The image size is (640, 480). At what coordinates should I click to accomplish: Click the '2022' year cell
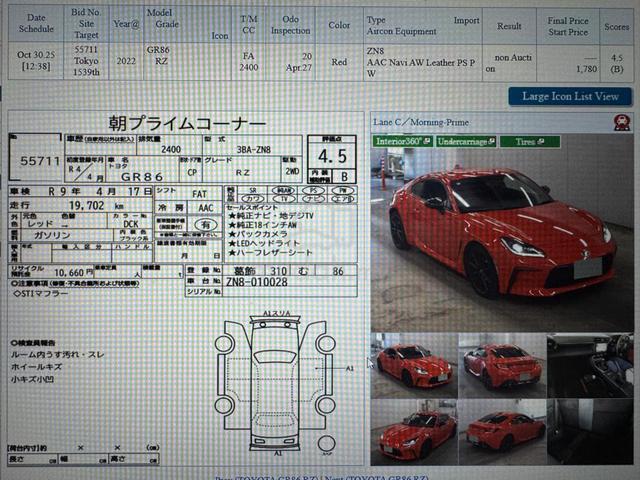coord(126,61)
